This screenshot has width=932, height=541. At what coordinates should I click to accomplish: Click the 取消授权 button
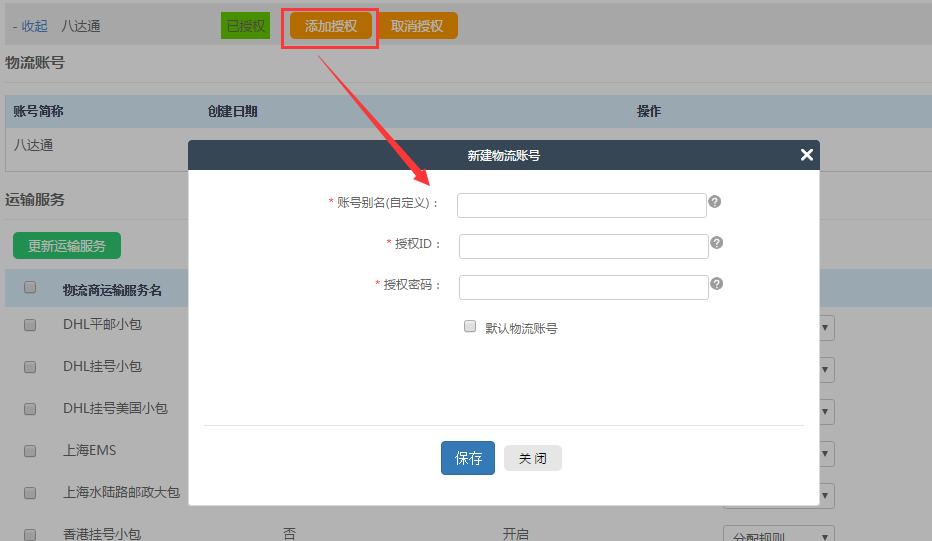click(417, 26)
